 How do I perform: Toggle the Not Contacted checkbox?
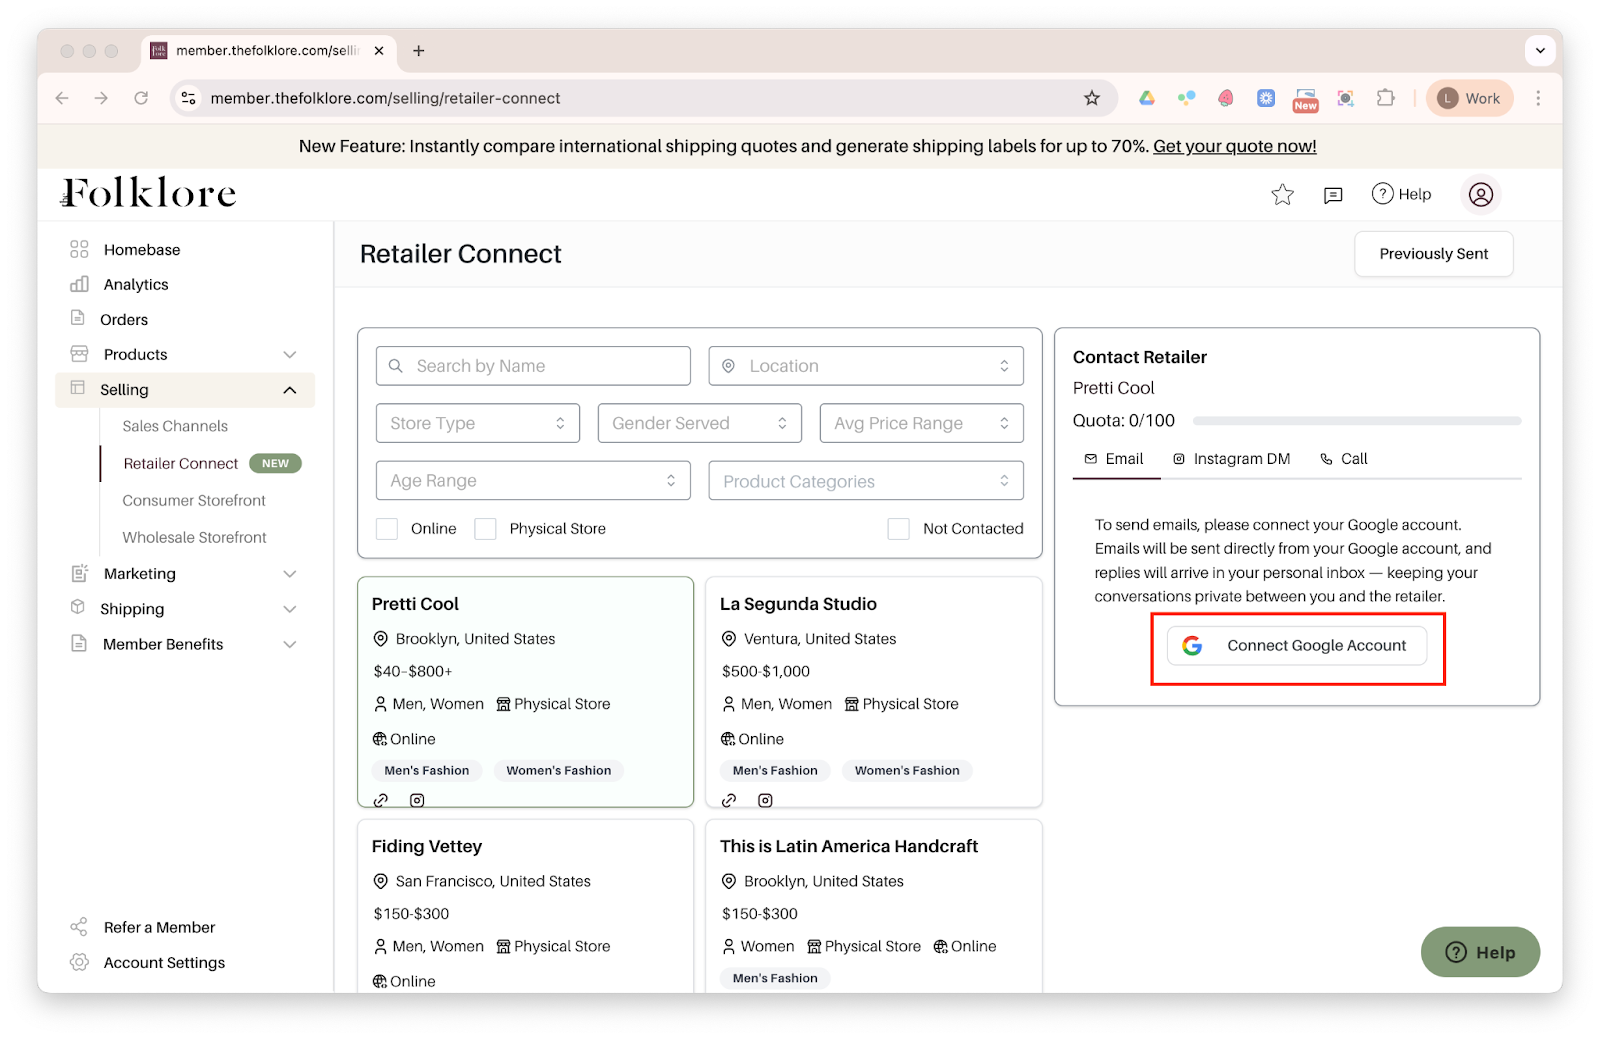click(x=898, y=529)
